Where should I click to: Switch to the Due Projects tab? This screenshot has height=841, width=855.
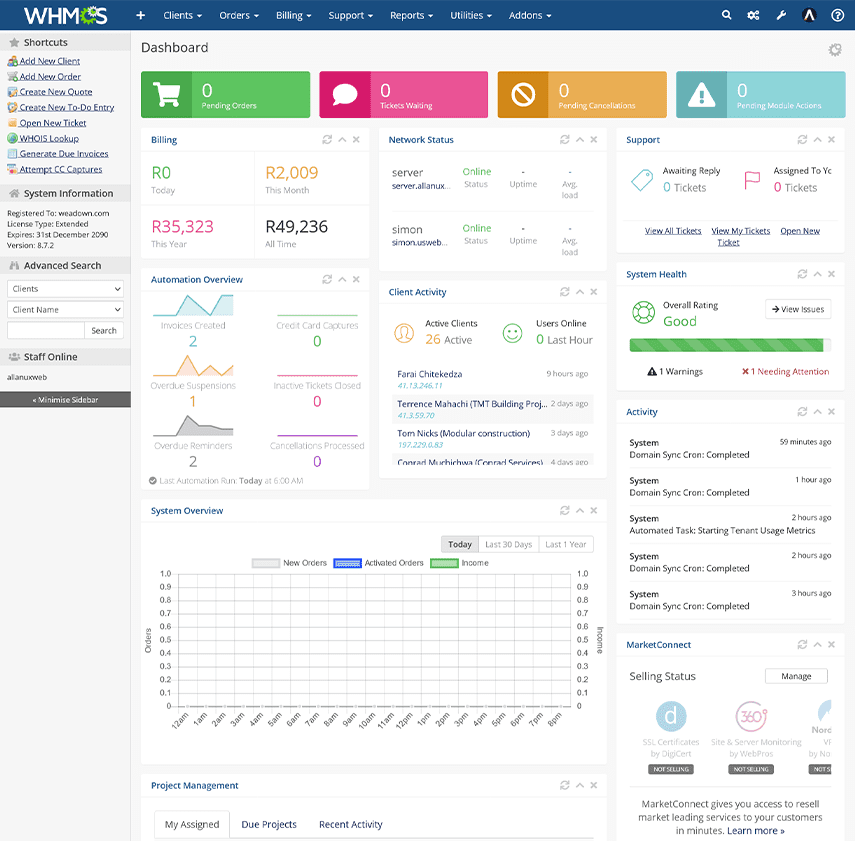pyautogui.click(x=269, y=824)
